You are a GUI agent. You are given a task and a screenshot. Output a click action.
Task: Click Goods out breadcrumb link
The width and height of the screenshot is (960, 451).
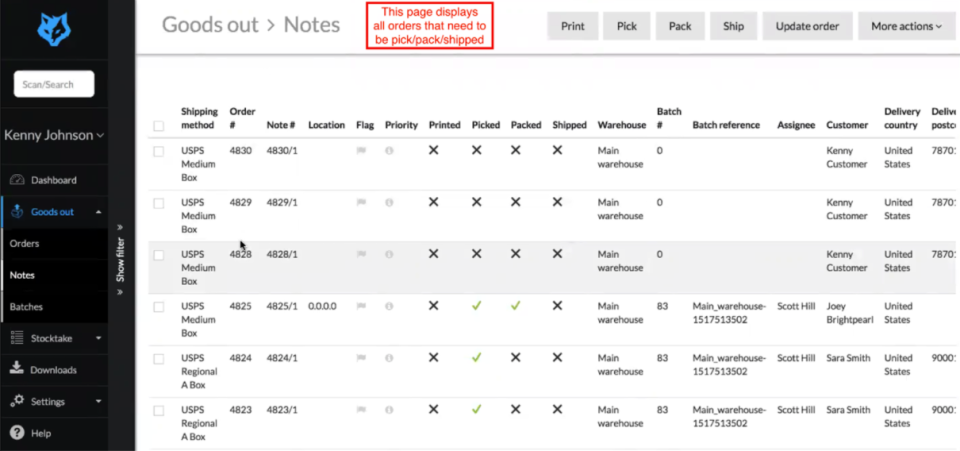[x=209, y=25]
